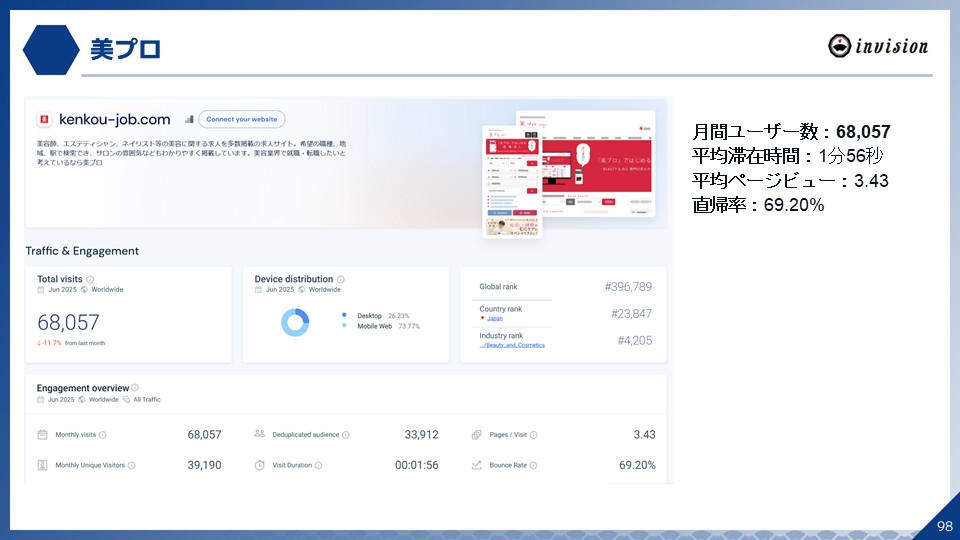Screen dimensions: 960x540
Task: Click the Country rank value #23,847
Action: 631,313
